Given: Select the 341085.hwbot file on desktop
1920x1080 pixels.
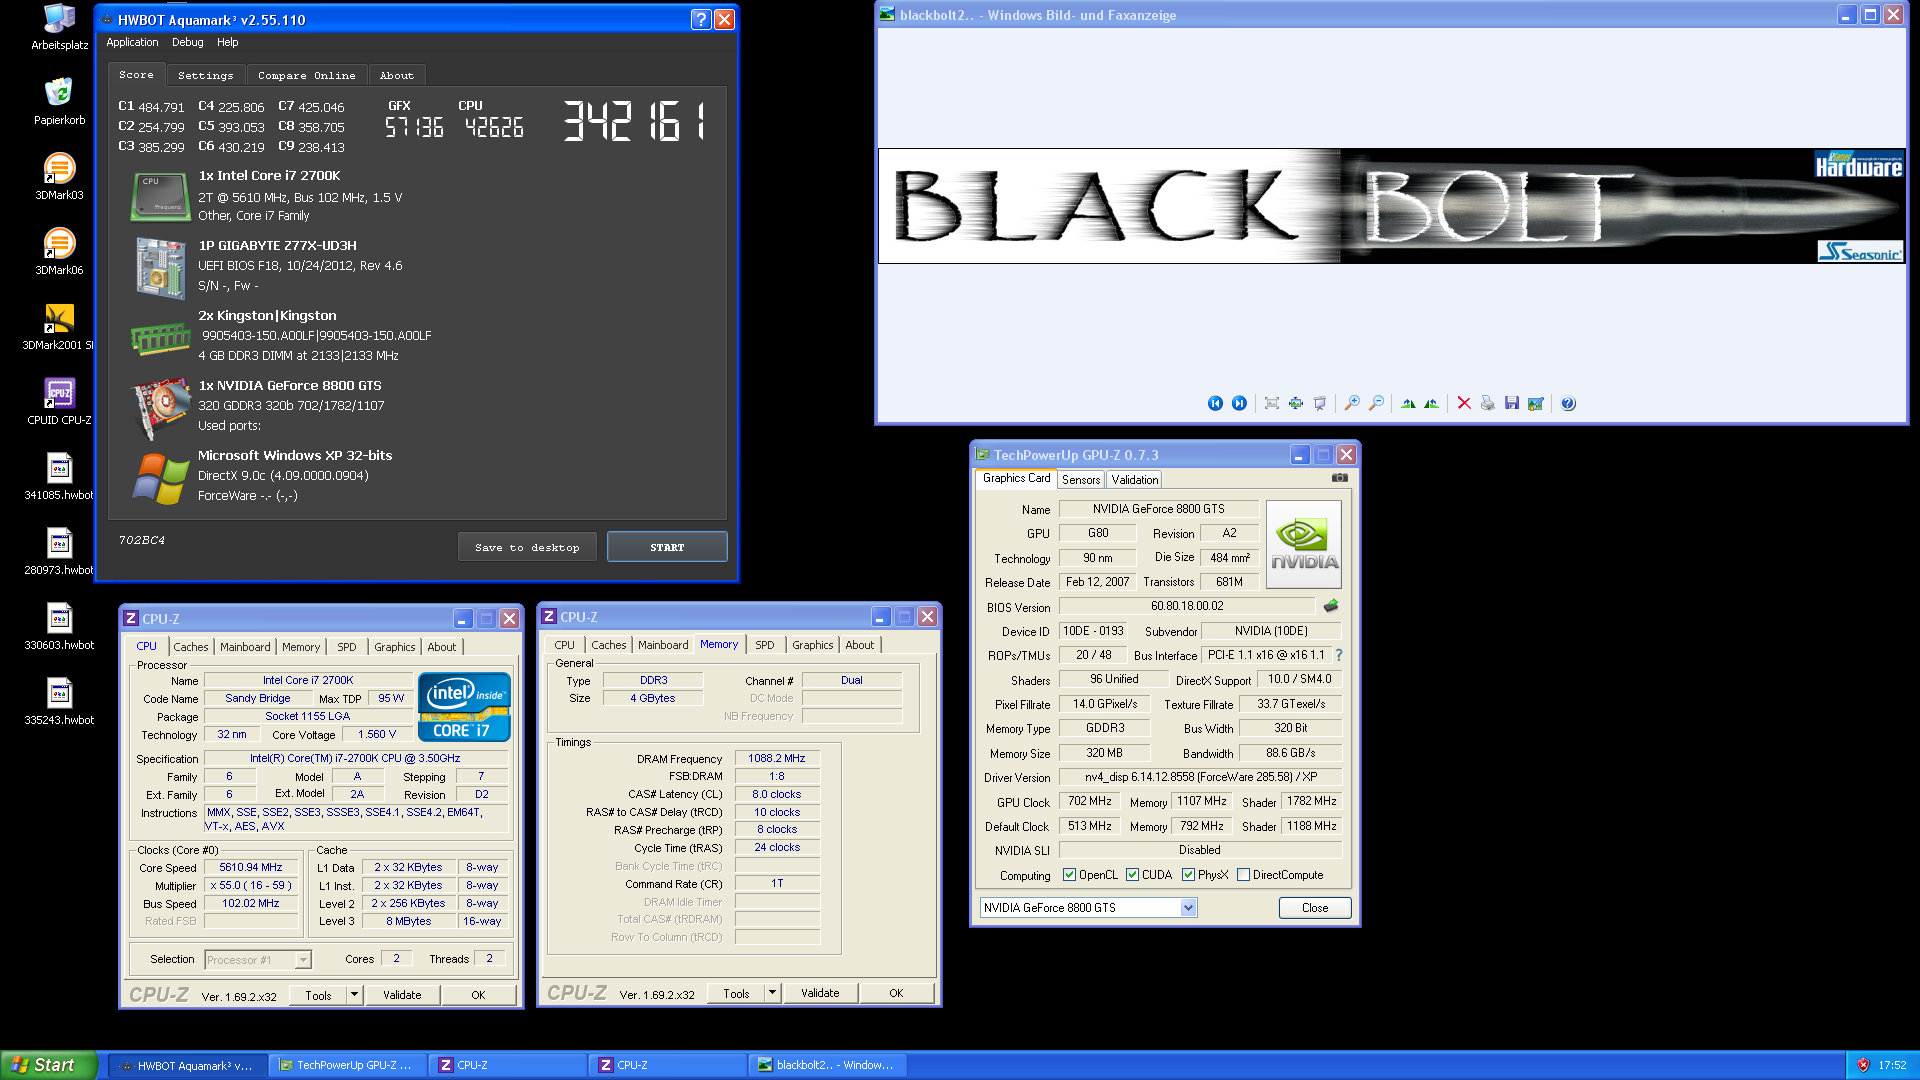Looking at the screenshot, I should (x=59, y=476).
